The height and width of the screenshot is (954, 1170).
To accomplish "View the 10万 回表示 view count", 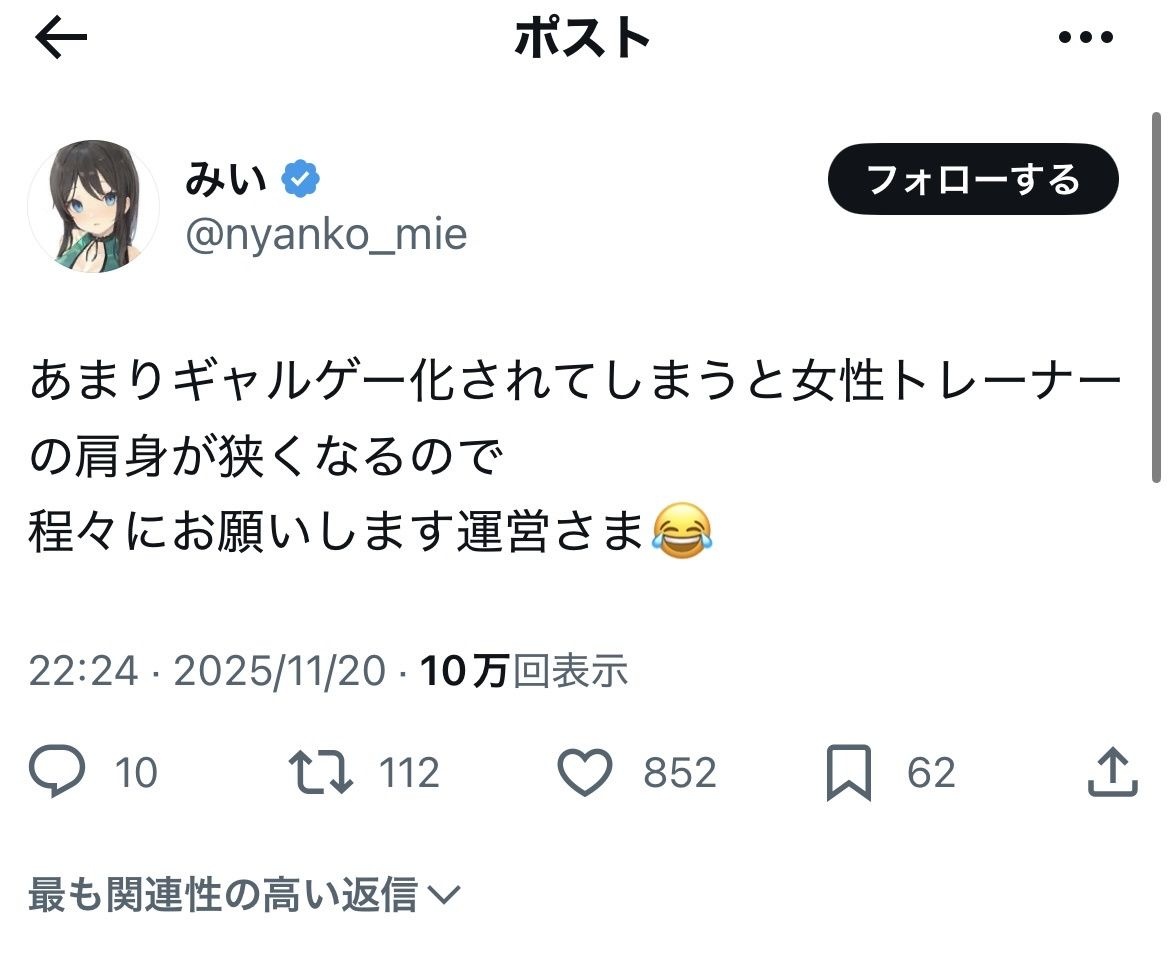I will click(x=524, y=671).
